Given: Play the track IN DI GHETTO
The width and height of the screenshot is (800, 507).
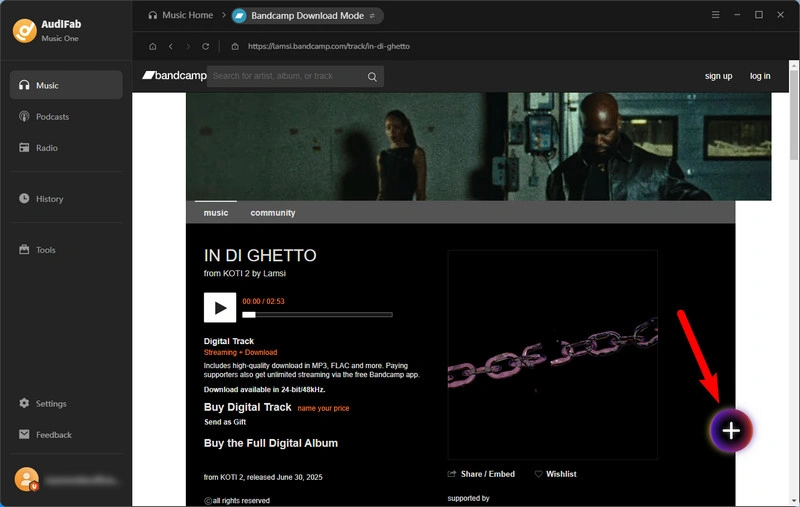Looking at the screenshot, I should tap(220, 308).
